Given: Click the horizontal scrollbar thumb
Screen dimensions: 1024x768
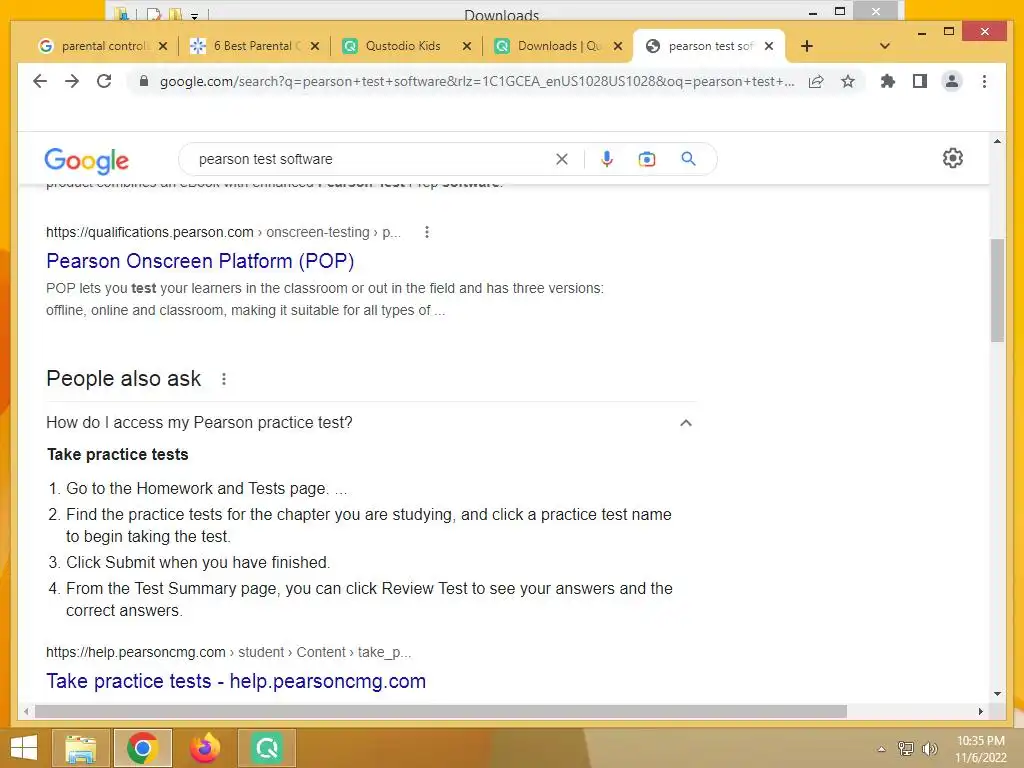Looking at the screenshot, I should tap(441, 711).
